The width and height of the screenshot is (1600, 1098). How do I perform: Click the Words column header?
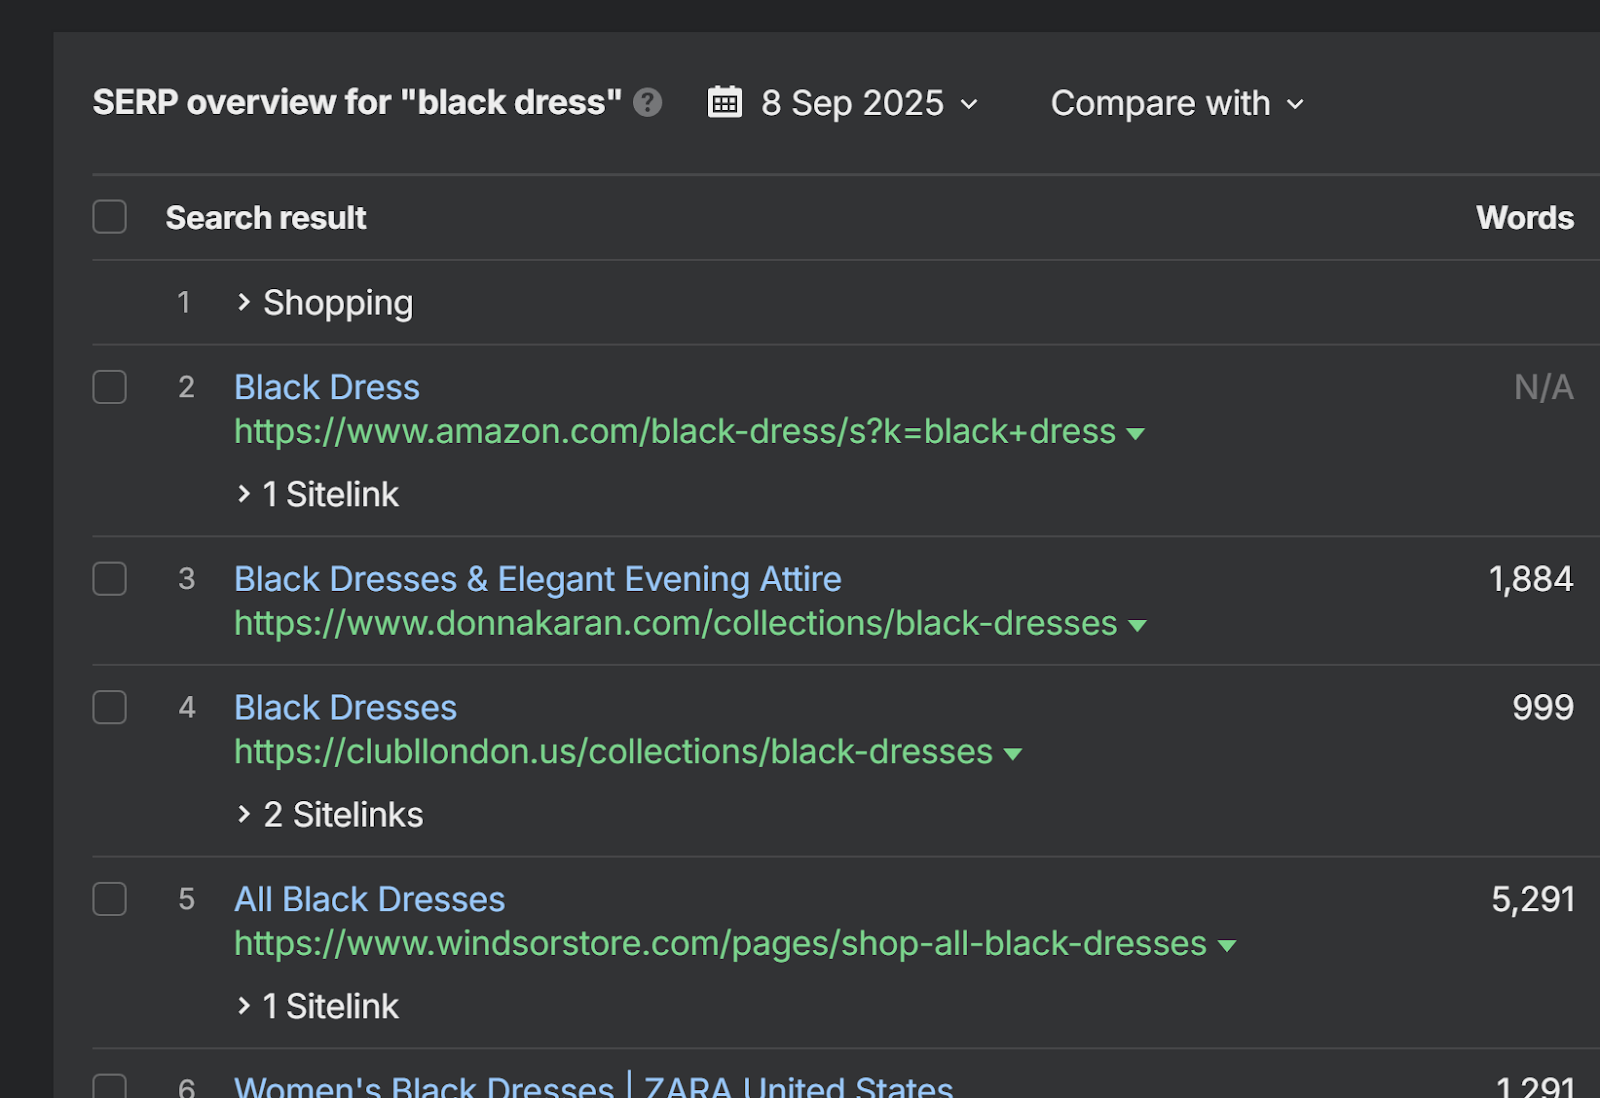[1524, 217]
